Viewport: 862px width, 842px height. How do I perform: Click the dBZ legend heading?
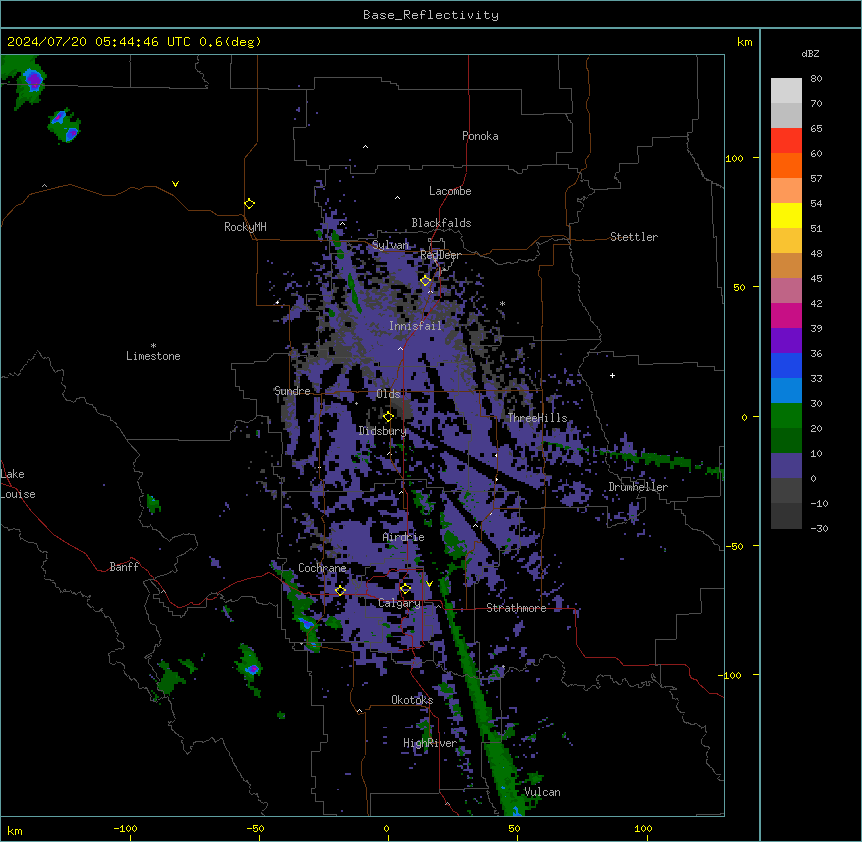tap(810, 53)
